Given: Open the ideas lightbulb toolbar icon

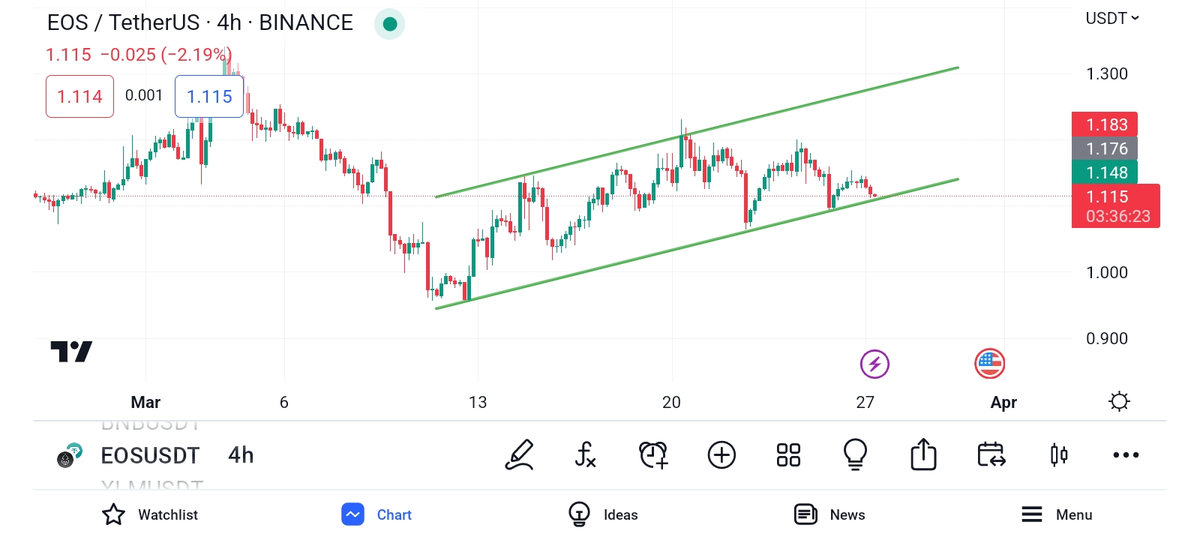Looking at the screenshot, I should 855,456.
